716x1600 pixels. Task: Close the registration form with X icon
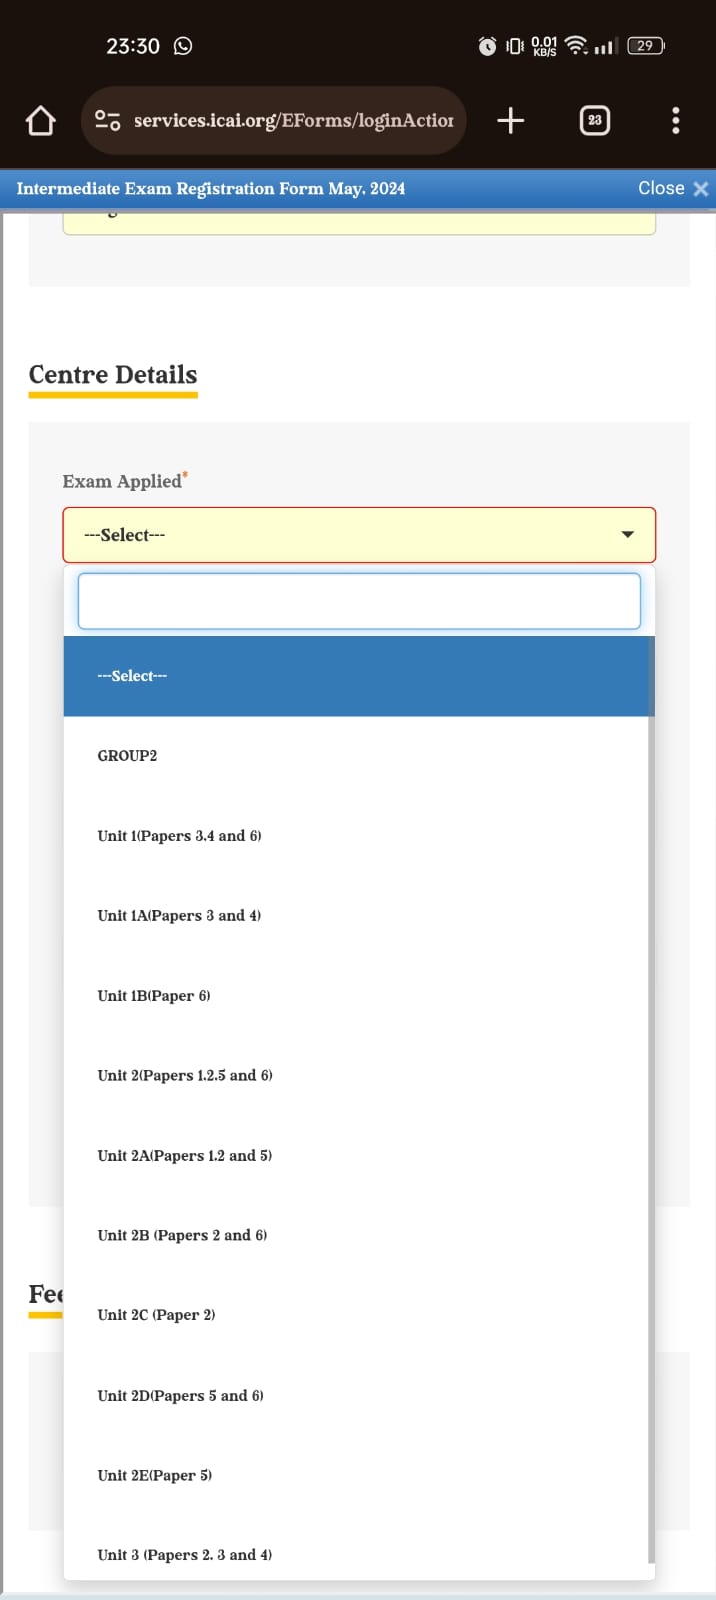tap(700, 189)
